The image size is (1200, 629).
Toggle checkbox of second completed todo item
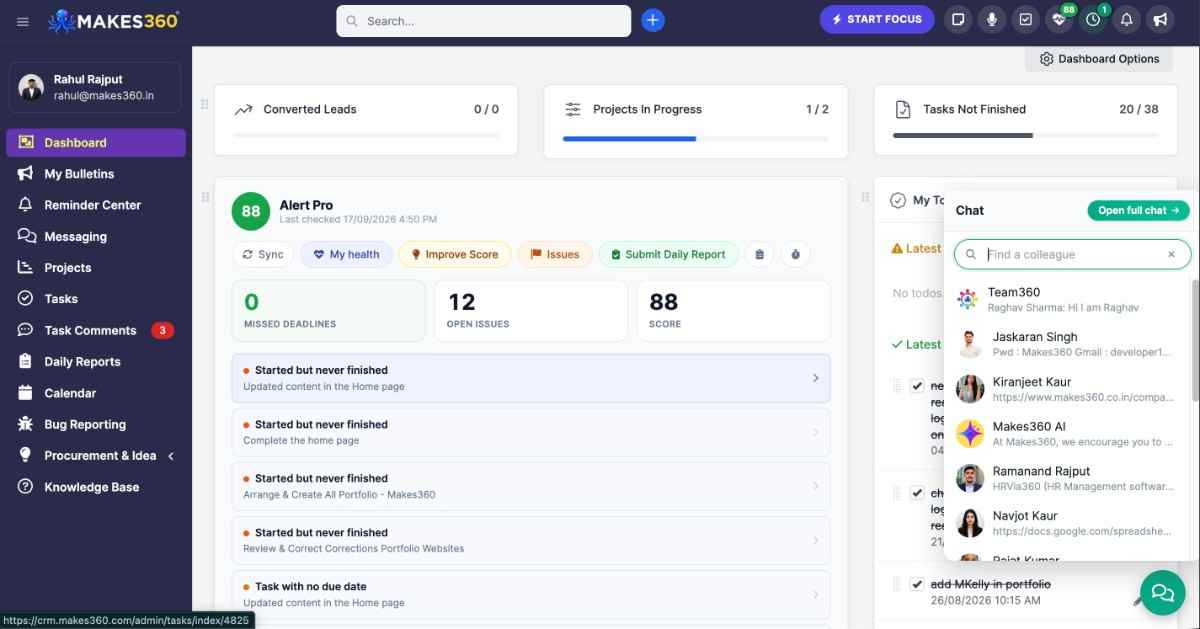(x=917, y=492)
